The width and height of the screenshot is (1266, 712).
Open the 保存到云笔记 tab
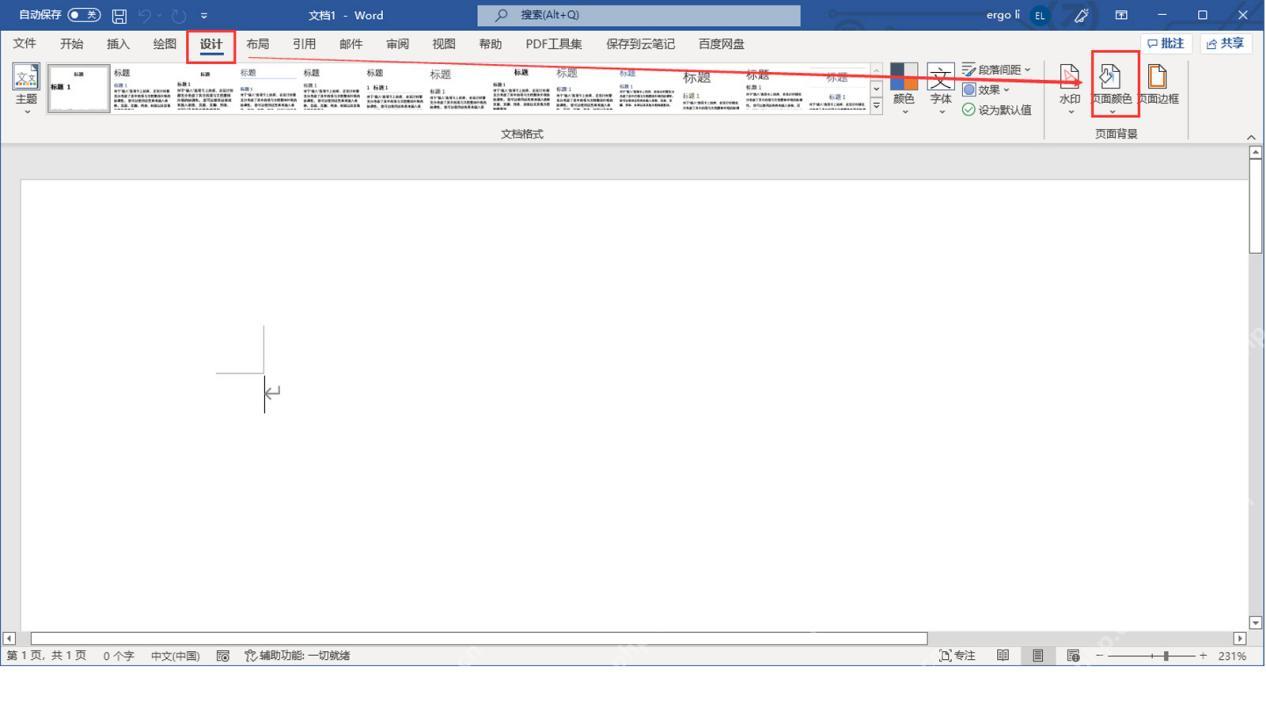pos(640,43)
